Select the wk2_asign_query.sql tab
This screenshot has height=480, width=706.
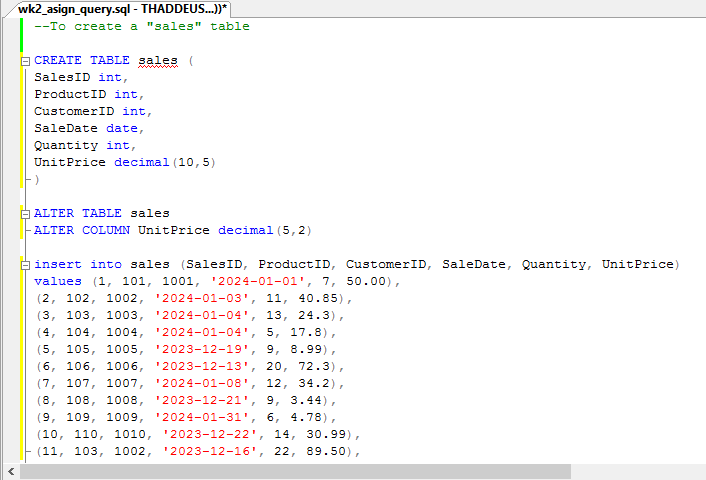(122, 9)
